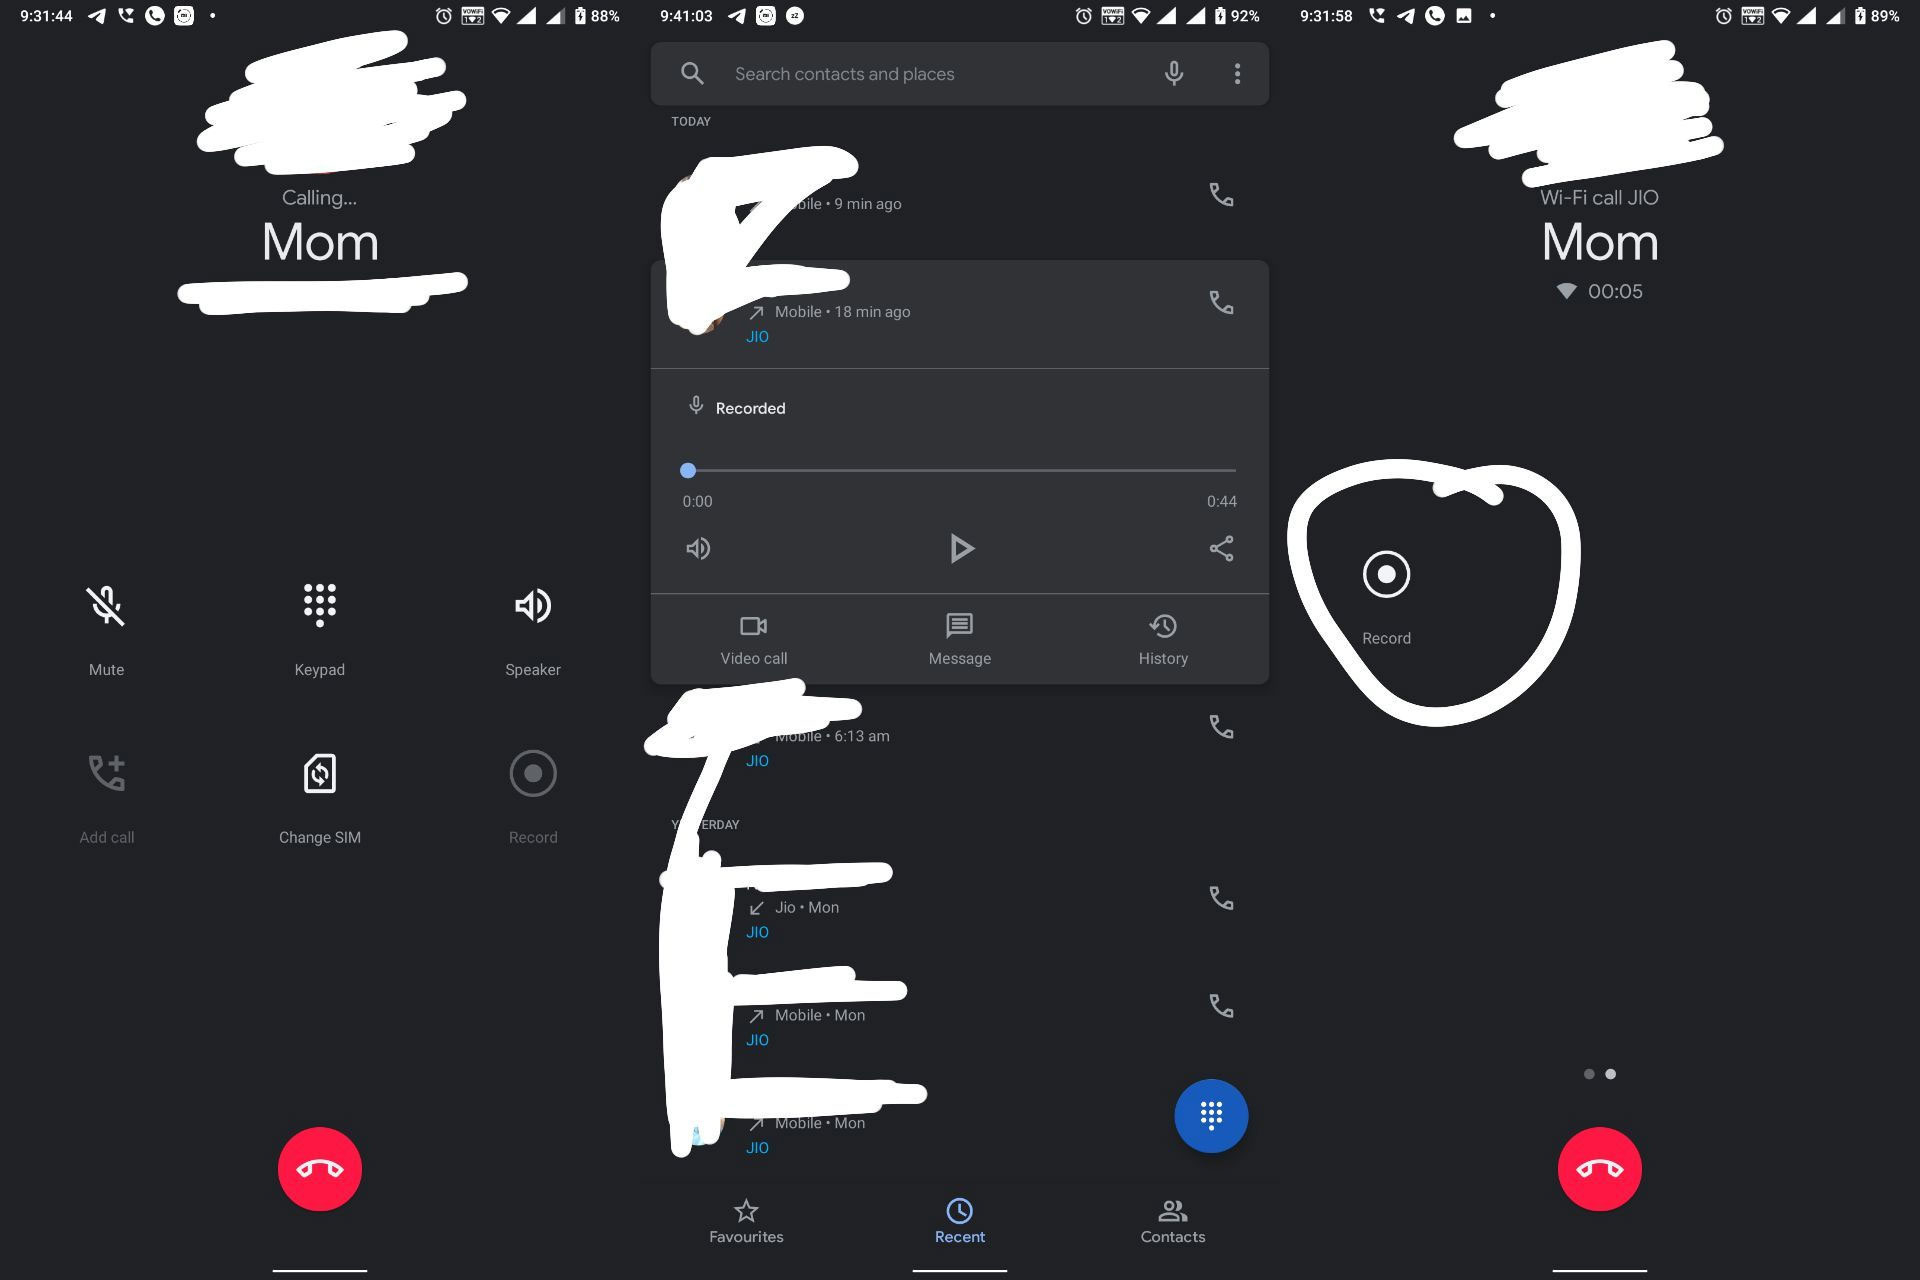
Task: Open Keypad during active call
Action: pos(320,629)
